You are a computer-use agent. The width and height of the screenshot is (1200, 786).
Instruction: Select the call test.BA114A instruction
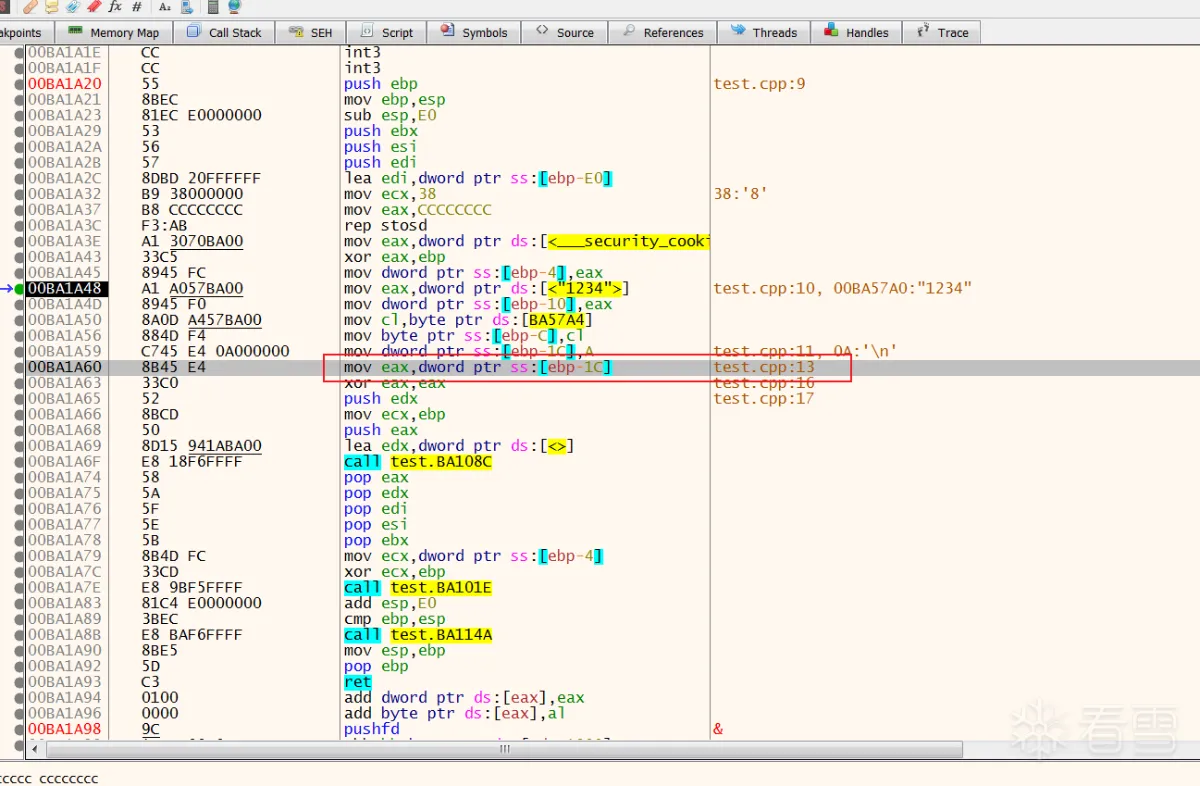click(418, 635)
